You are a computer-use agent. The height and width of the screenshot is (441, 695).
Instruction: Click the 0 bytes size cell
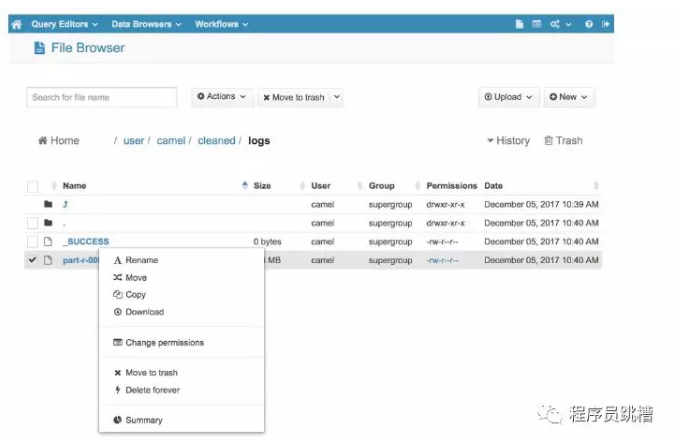tap(267, 242)
